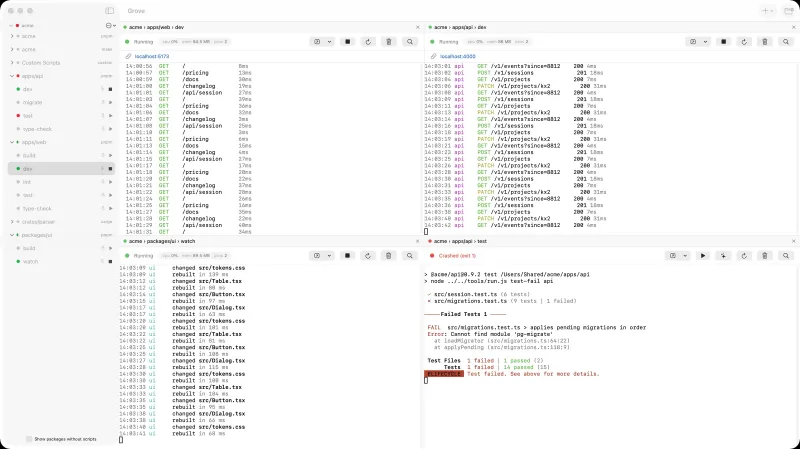This screenshot has height=449, width=800.
Task: Run the test script under apps/api in sidebar
Action: (x=110, y=116)
